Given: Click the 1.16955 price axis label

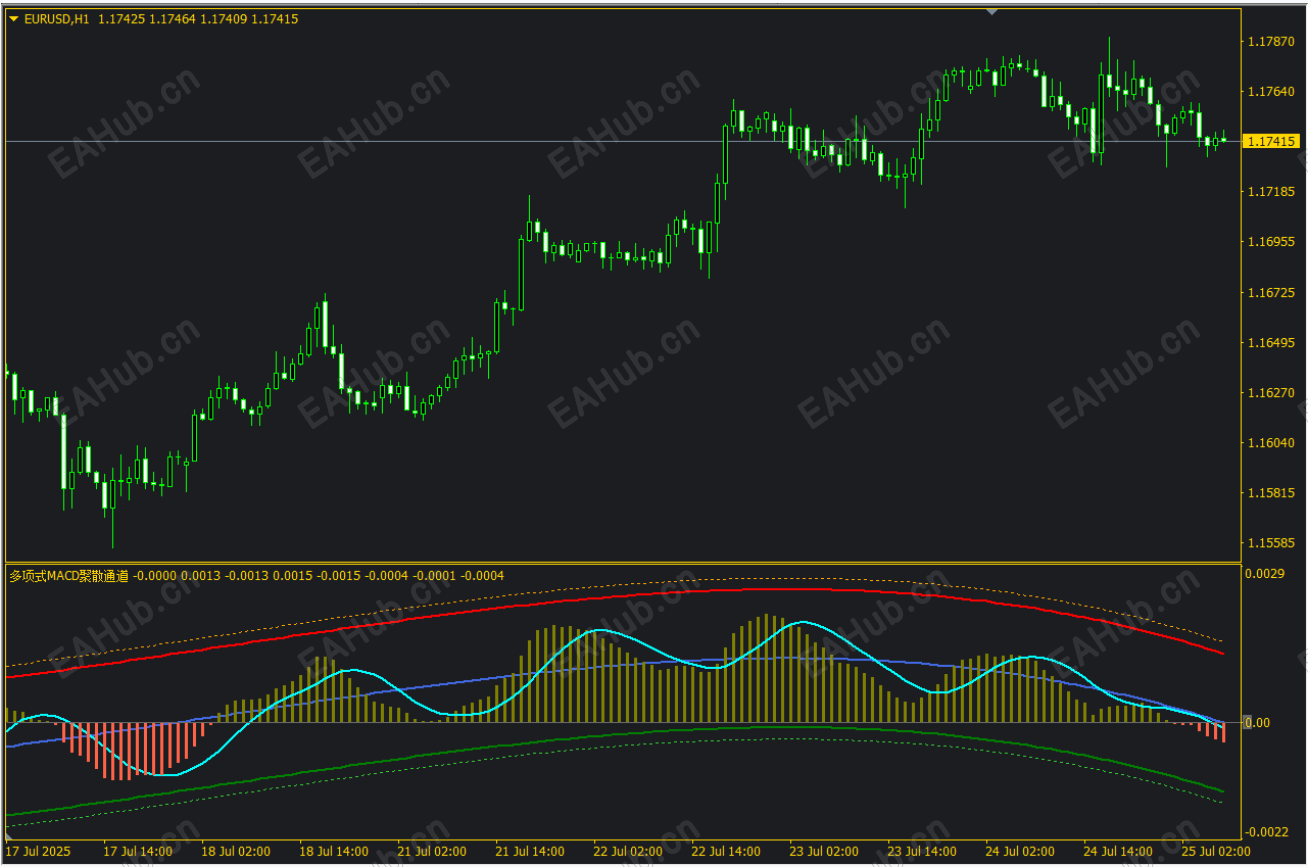Looking at the screenshot, I should 1270,241.
